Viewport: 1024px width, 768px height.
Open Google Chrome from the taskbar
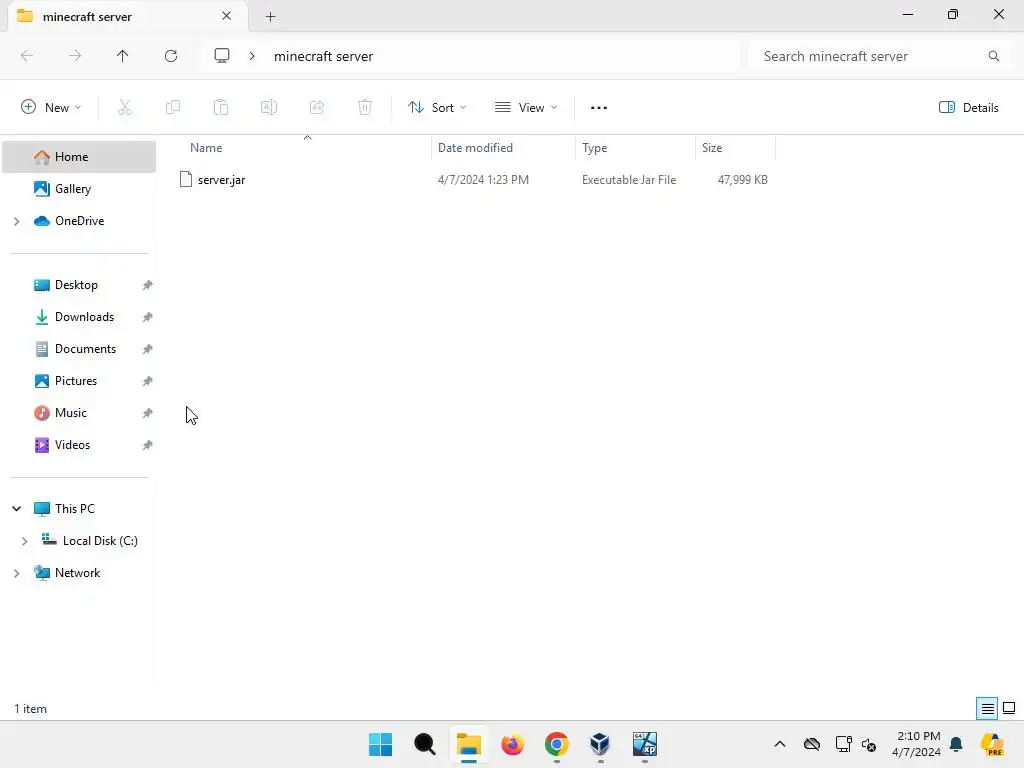[557, 744]
